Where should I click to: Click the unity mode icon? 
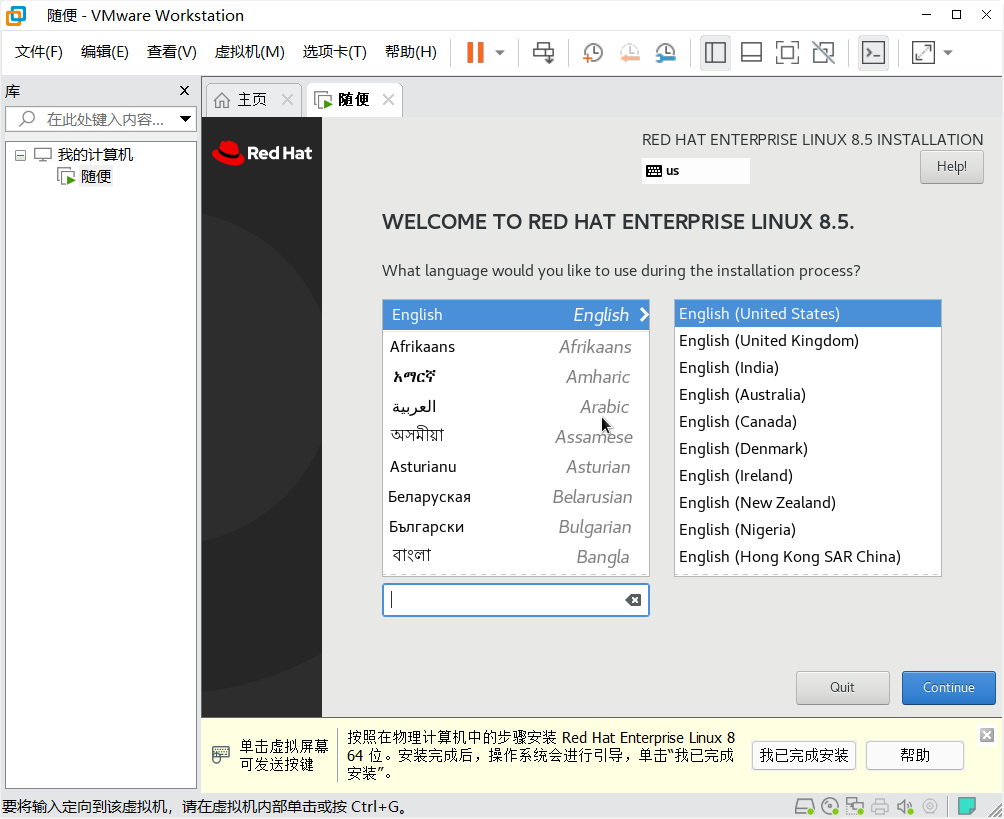[x=823, y=53]
